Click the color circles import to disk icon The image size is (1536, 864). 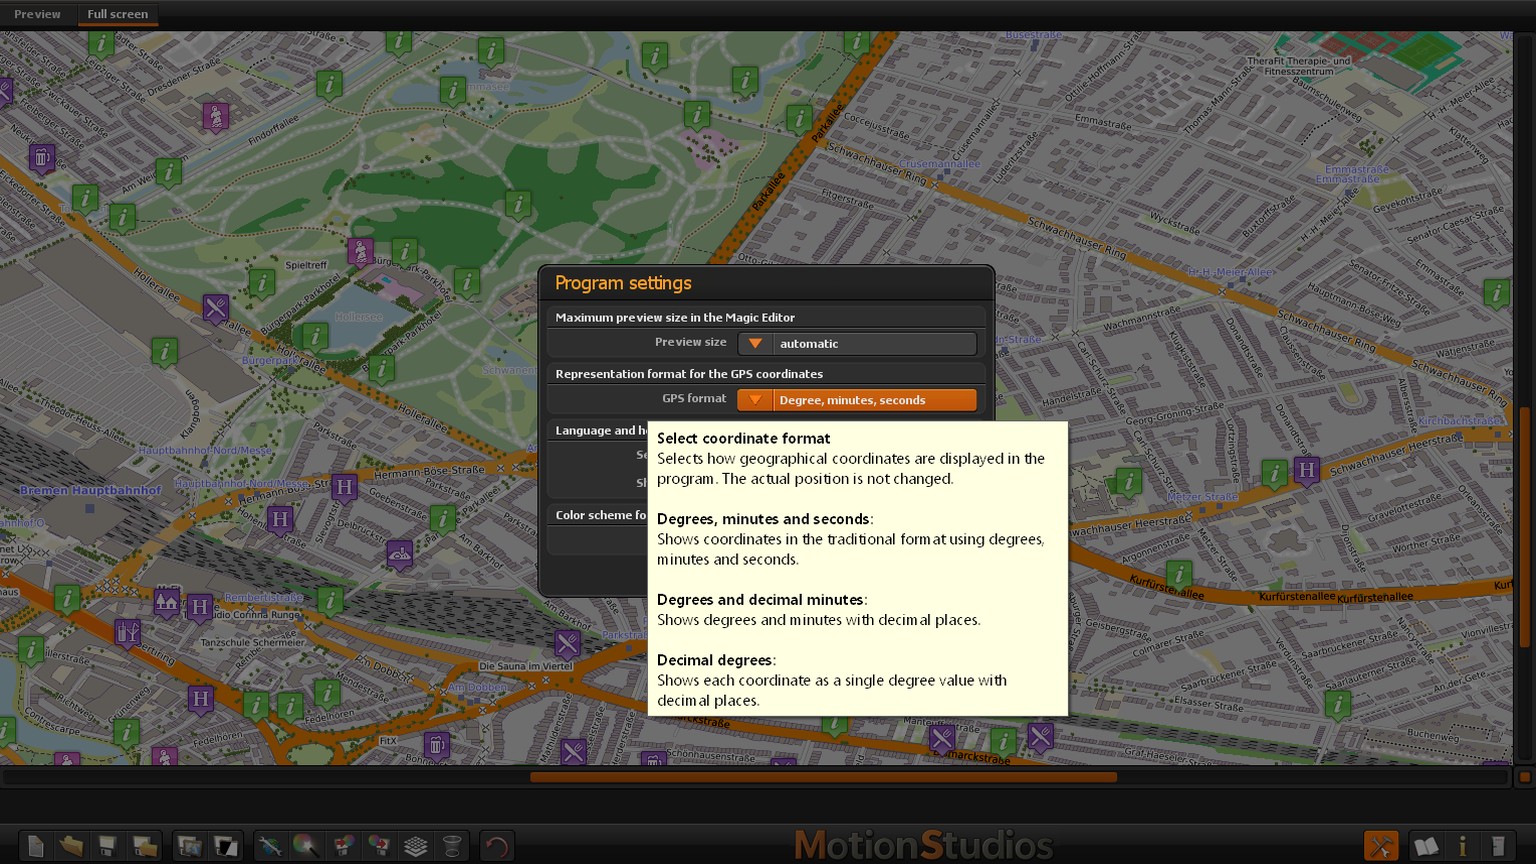tap(343, 846)
